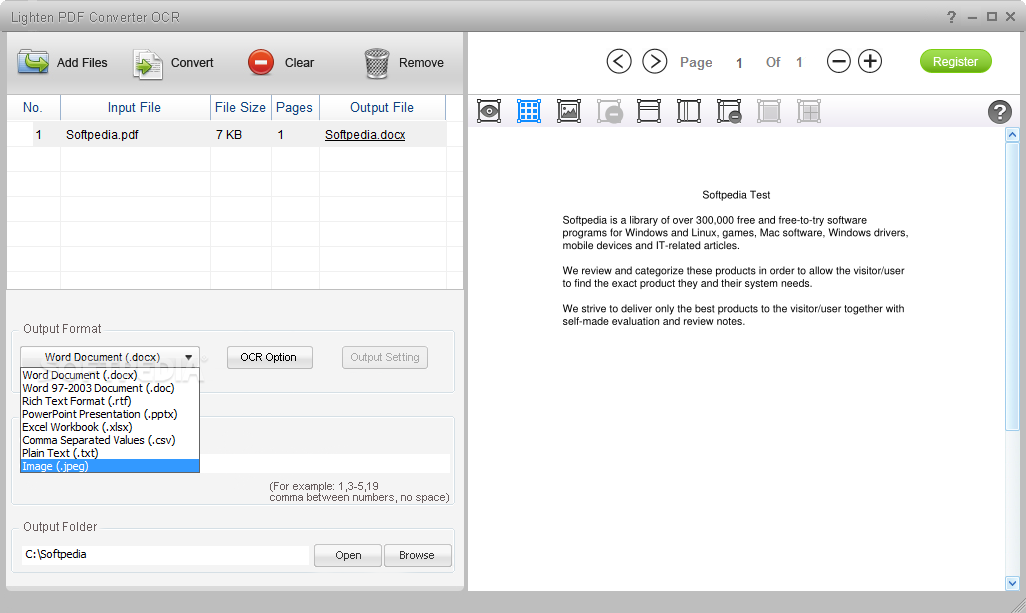Click the Output Setting button
This screenshot has height=613, width=1026.
[385, 357]
